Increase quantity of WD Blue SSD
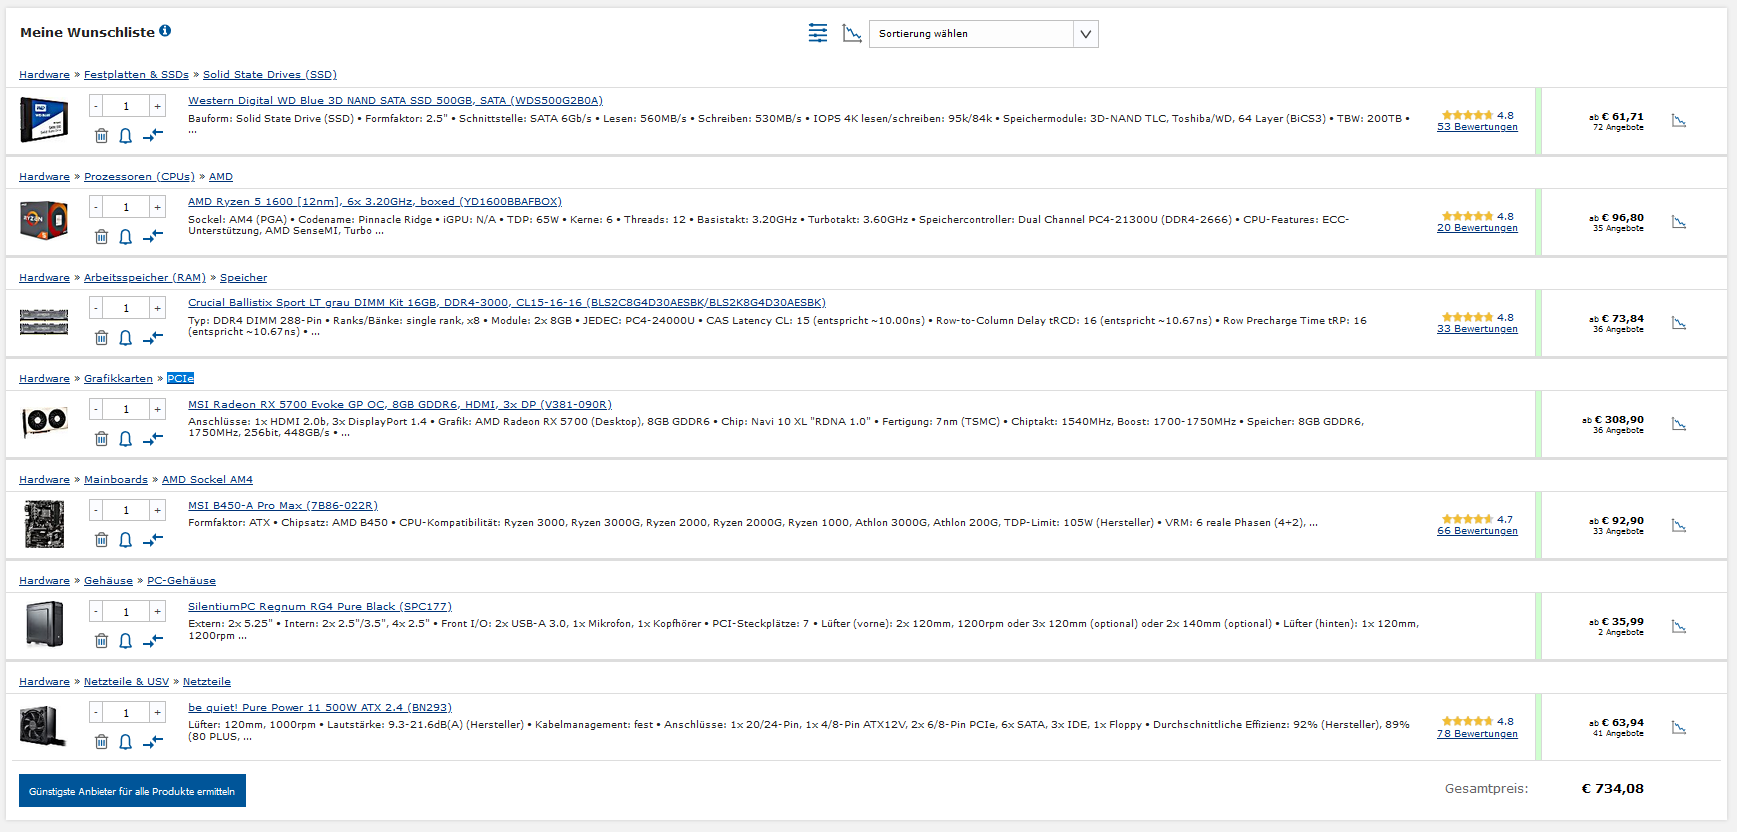 (157, 106)
